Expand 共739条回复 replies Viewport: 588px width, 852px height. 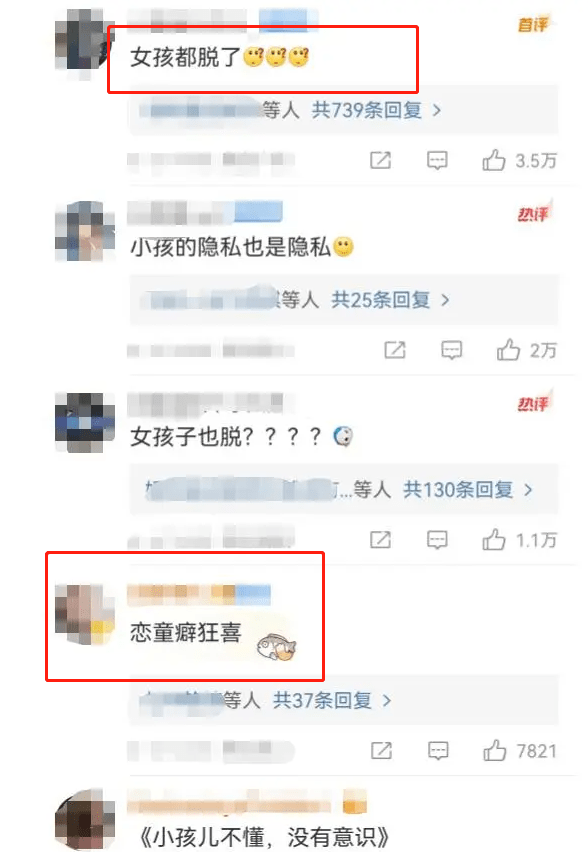point(376,110)
